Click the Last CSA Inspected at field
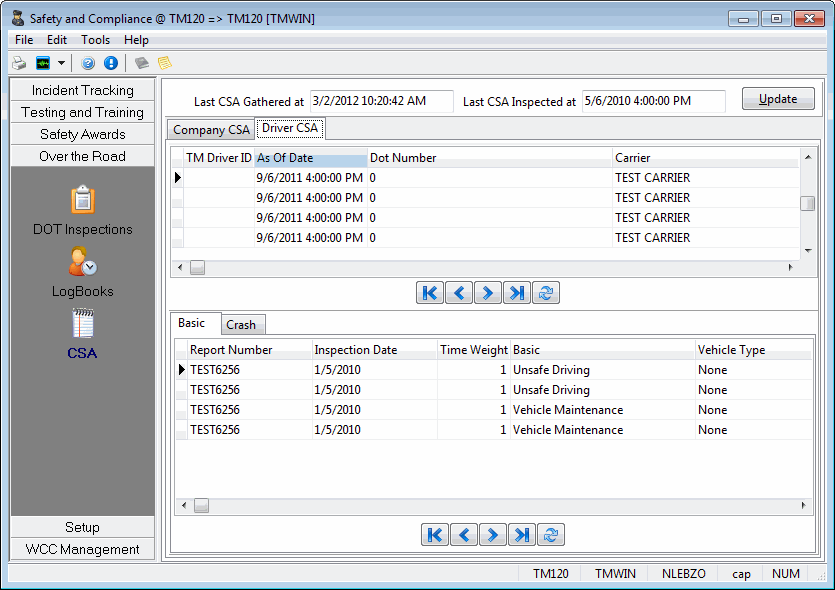The image size is (835, 590). click(653, 101)
